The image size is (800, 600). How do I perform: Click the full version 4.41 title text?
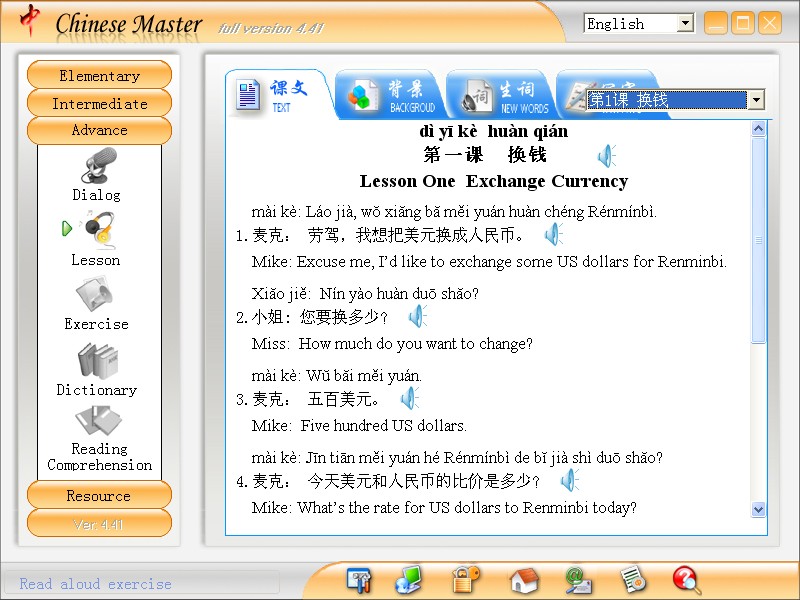(x=271, y=28)
